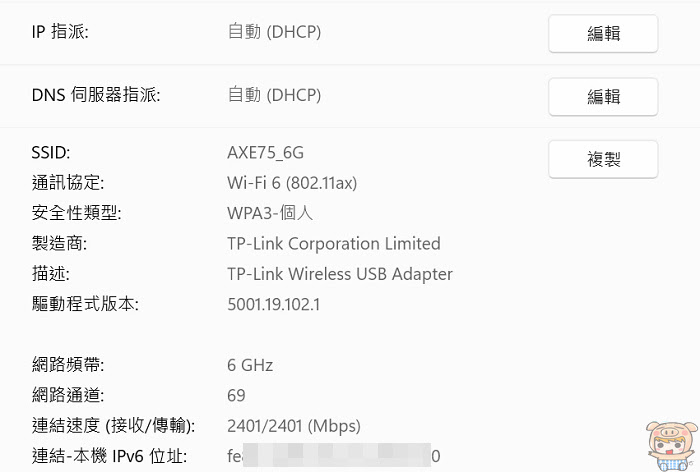700x472 pixels.
Task: Select the TP-Link Corporation Limited manufacturer text
Action: 333,244
